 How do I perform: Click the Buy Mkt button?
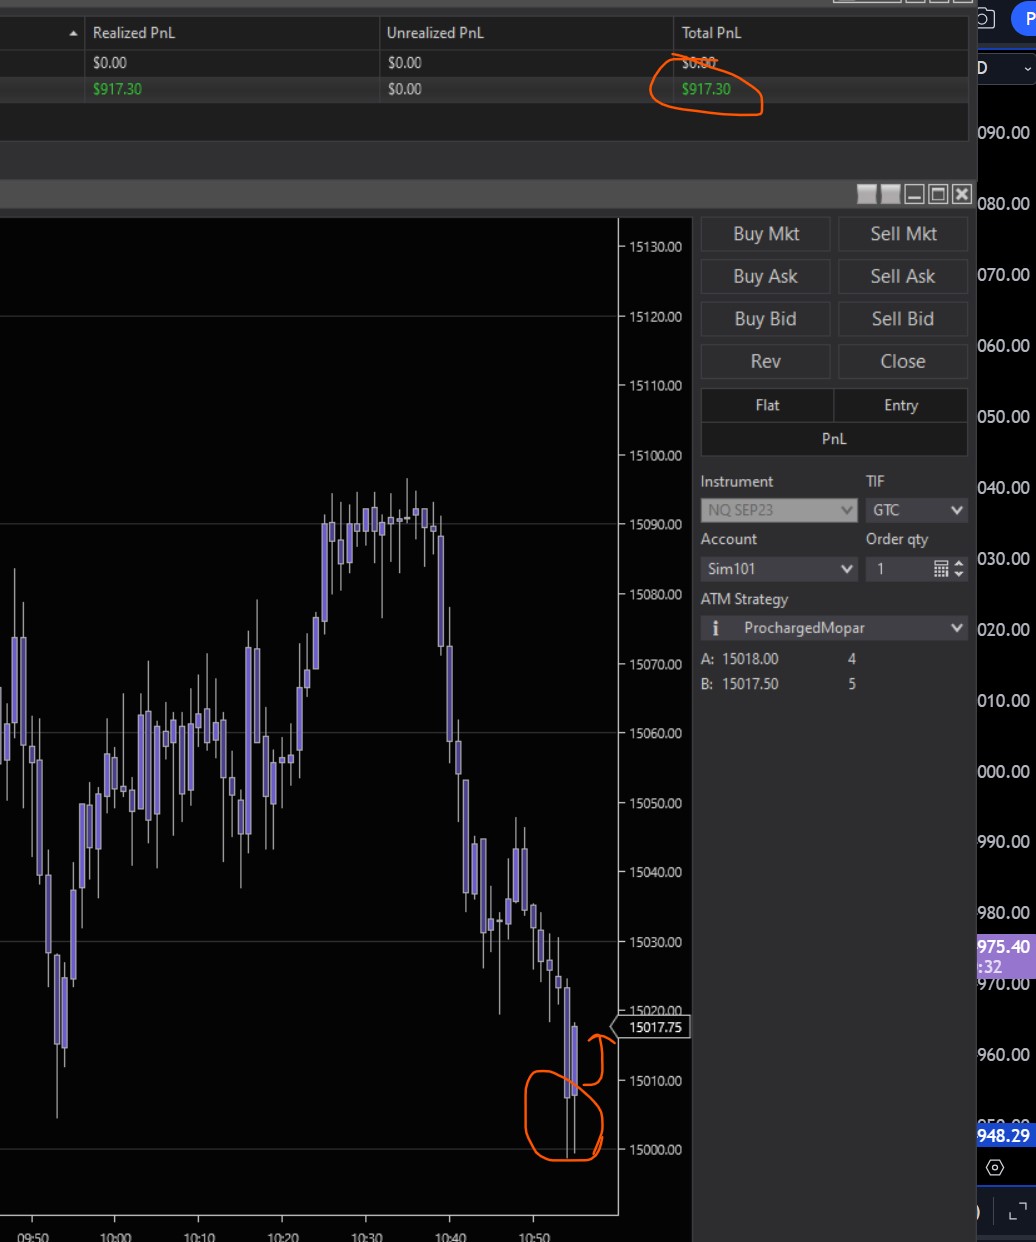click(766, 234)
